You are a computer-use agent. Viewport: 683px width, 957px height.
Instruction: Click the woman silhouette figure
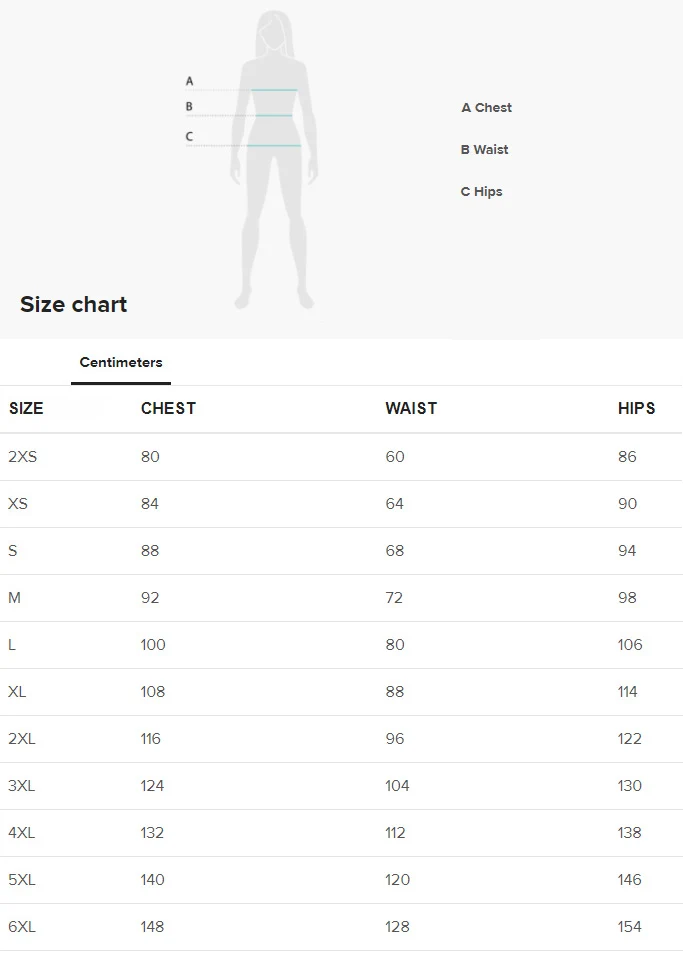pos(274,160)
